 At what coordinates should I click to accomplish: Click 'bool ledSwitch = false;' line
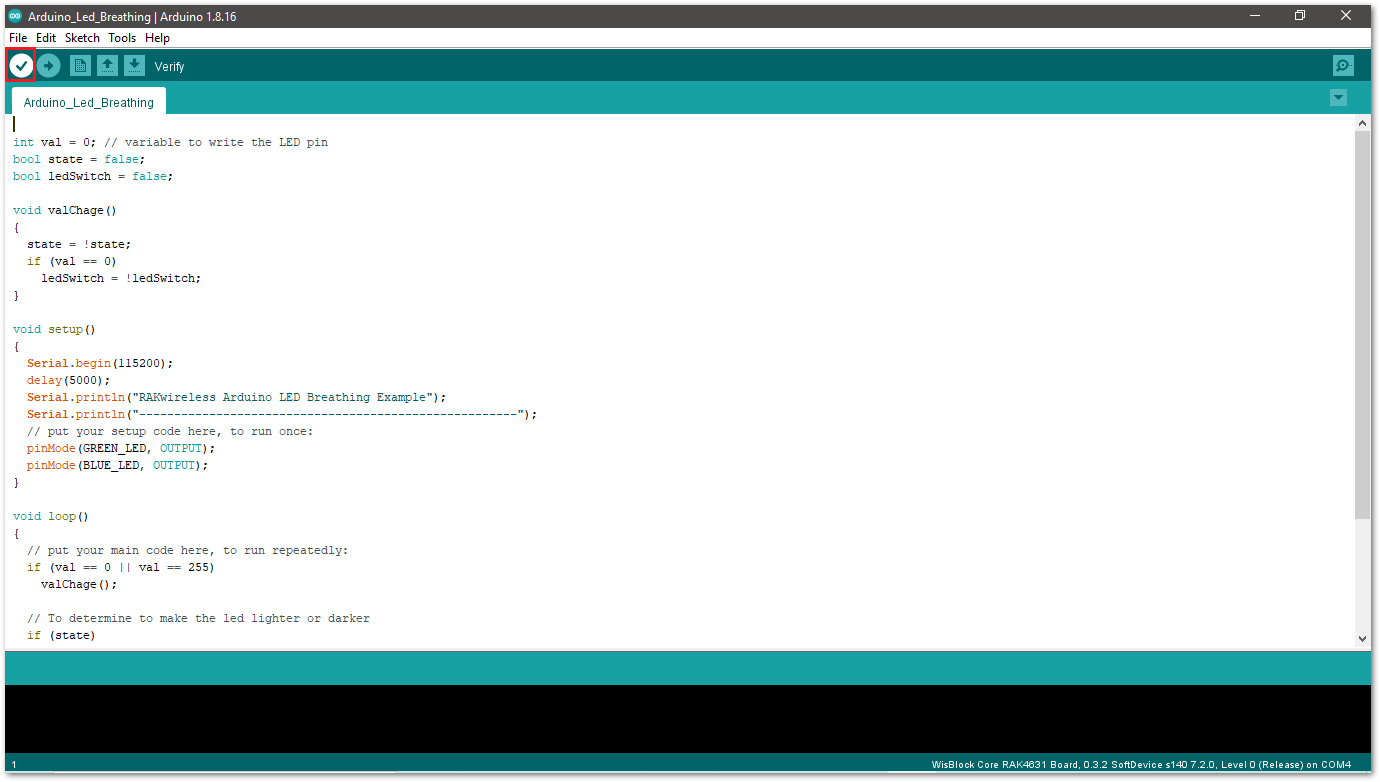[93, 176]
